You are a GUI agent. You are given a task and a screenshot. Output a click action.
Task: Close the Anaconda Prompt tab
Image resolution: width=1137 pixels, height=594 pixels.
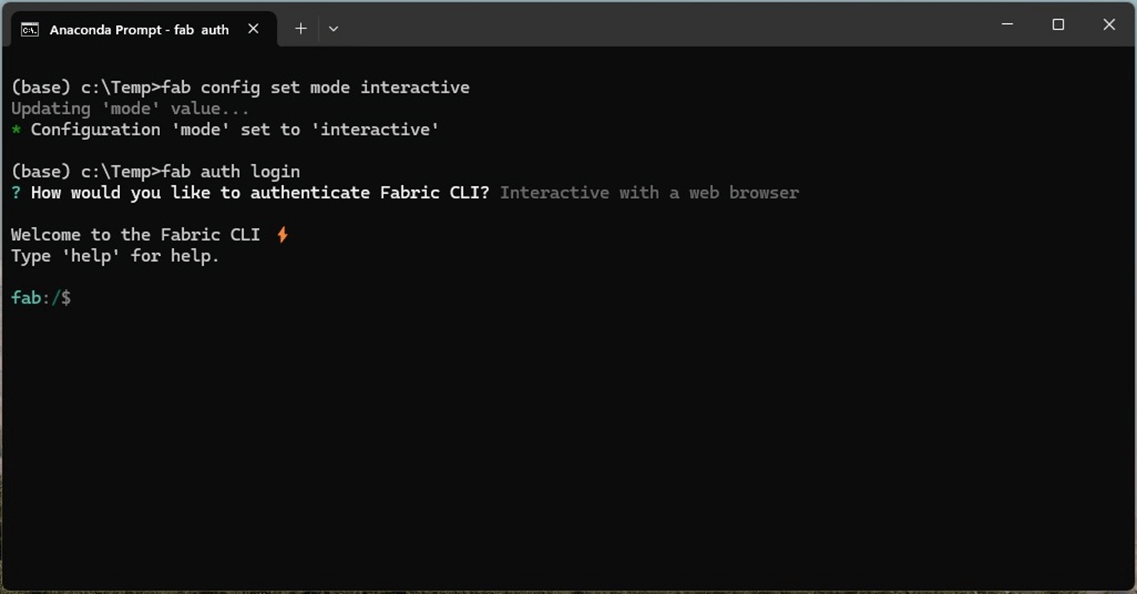click(253, 29)
